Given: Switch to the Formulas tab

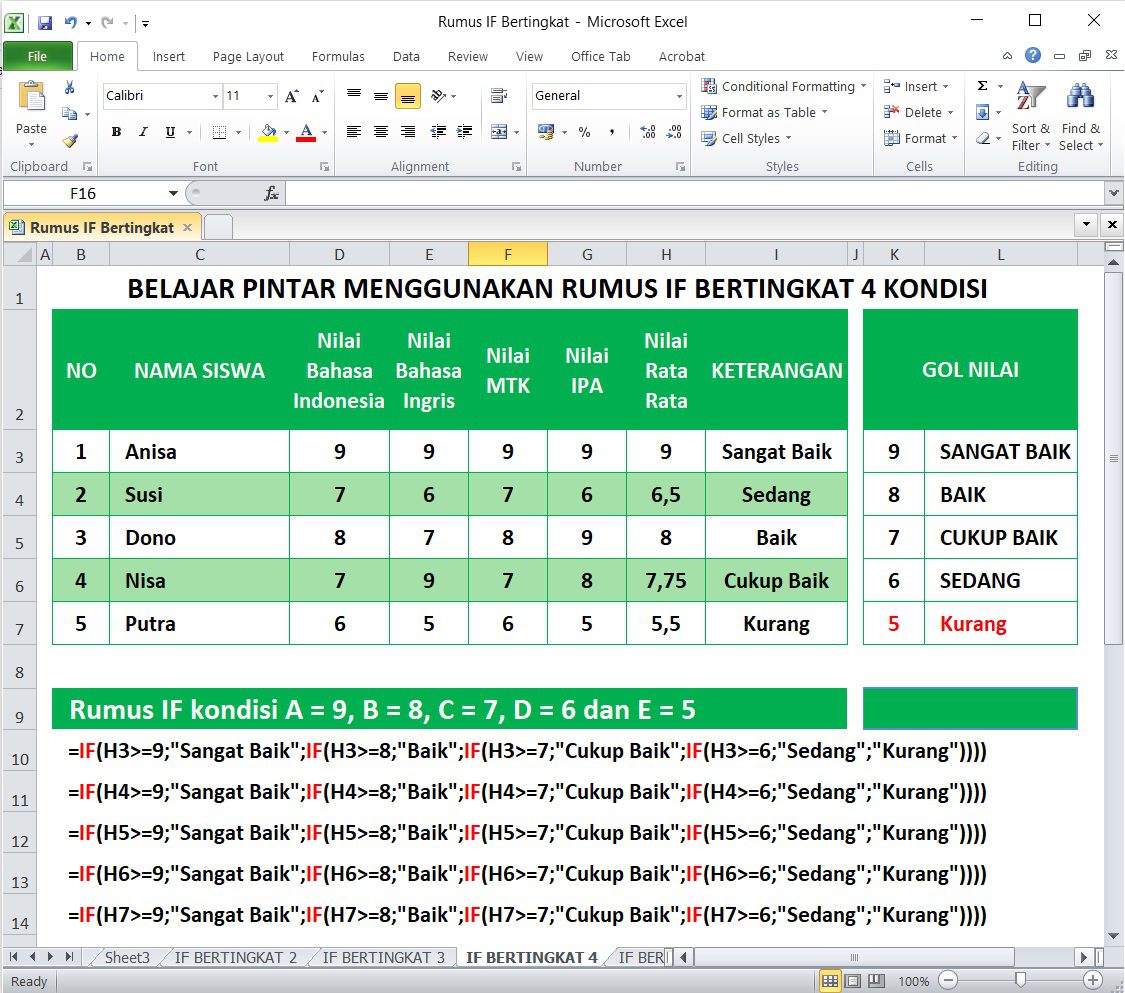Looking at the screenshot, I should (x=338, y=56).
